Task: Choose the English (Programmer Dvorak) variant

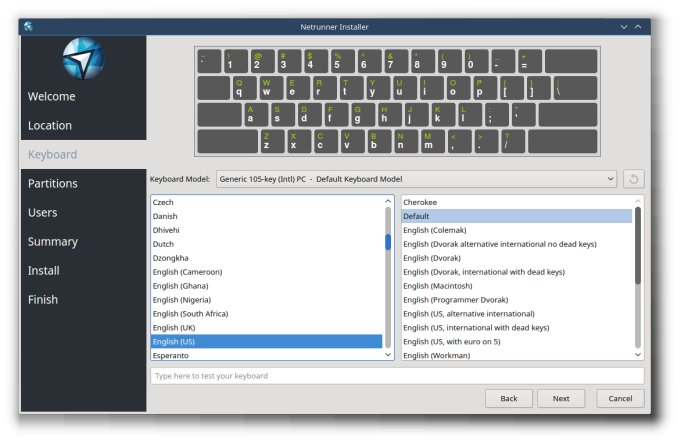Action: coord(517,300)
